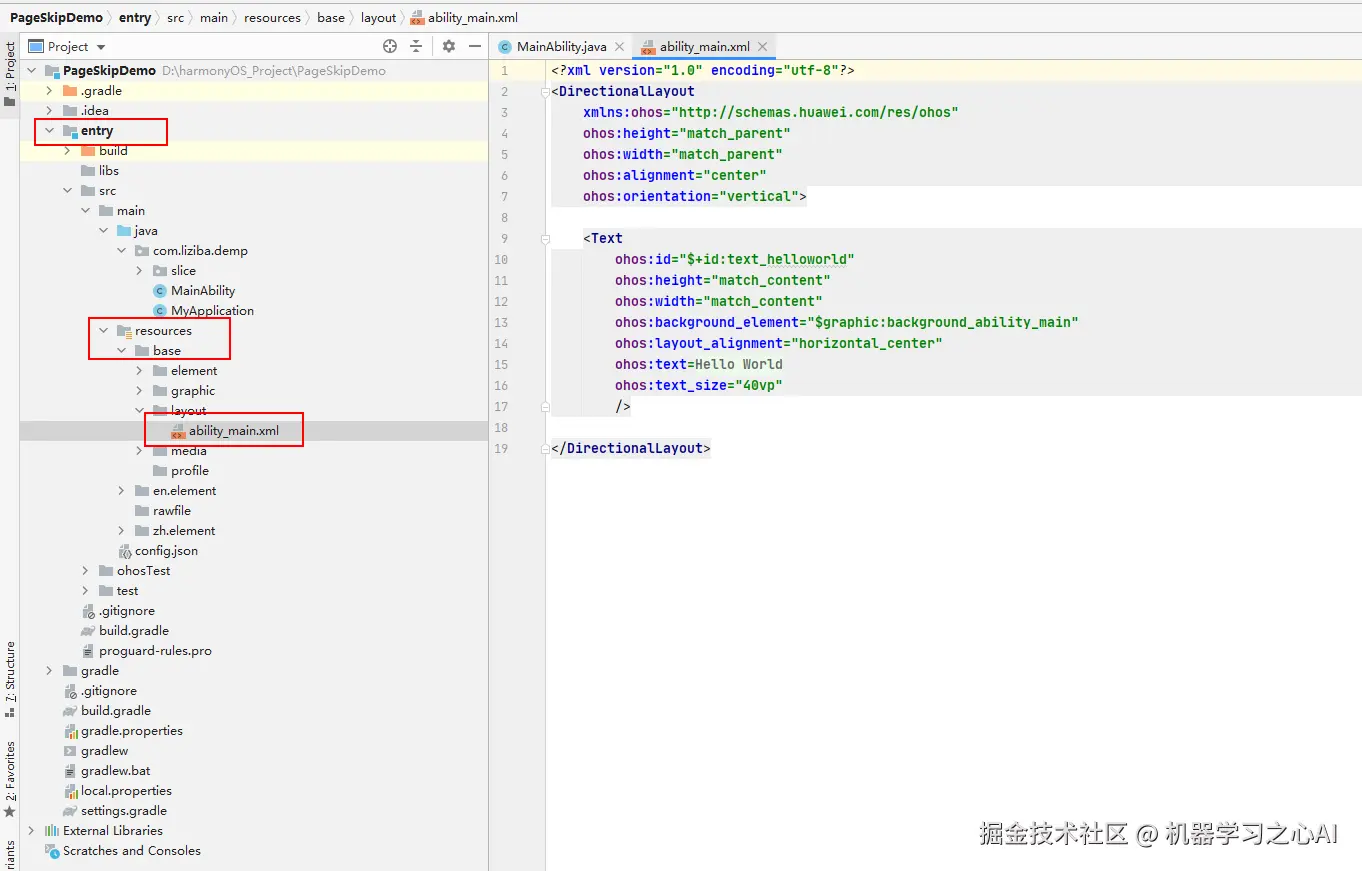Expand the .idea folder

point(50,111)
